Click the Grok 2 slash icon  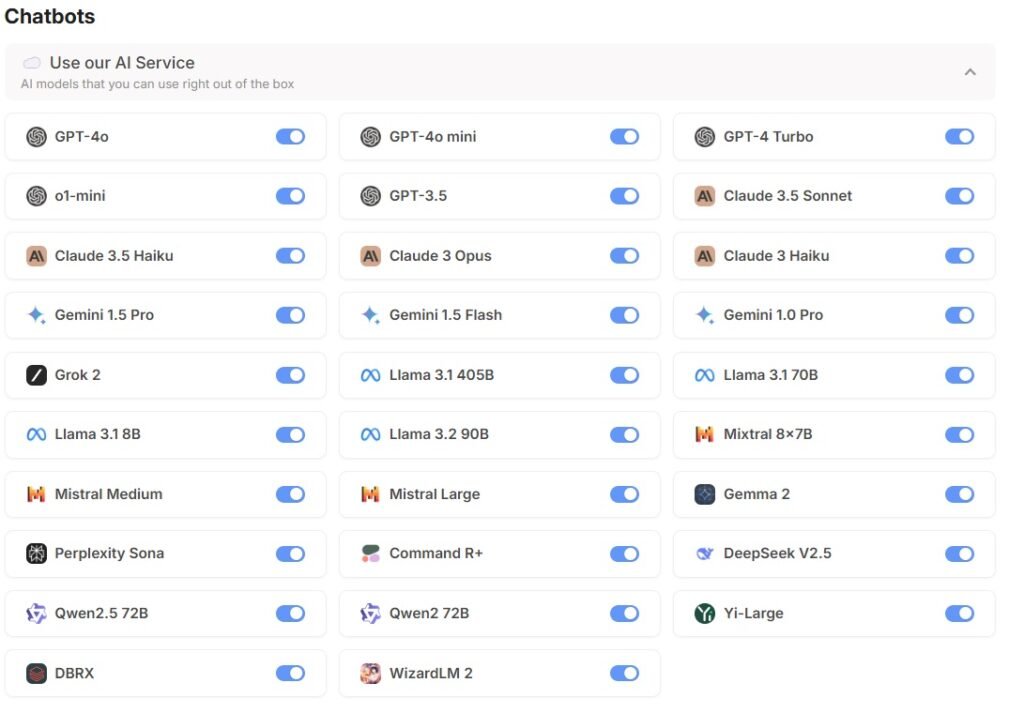(37, 375)
